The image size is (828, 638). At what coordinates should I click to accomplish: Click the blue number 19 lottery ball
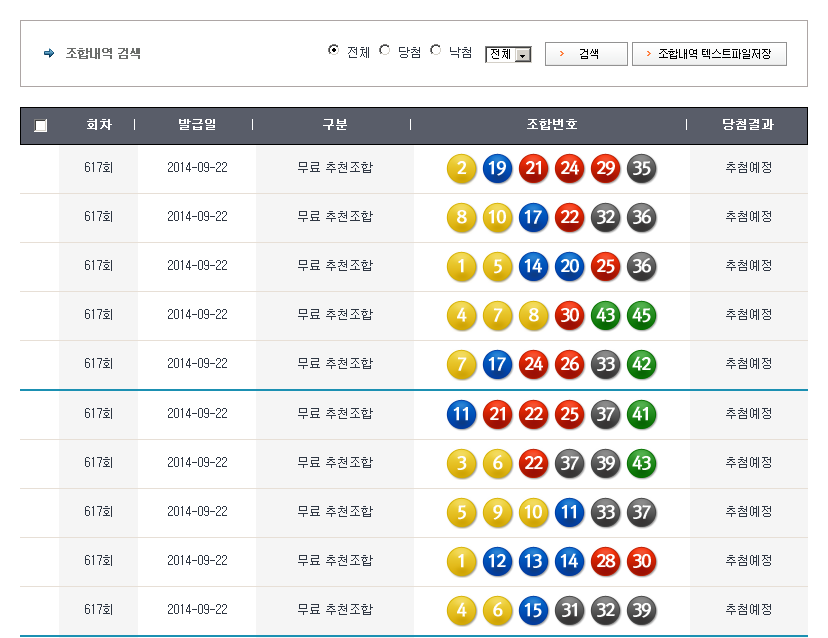click(x=497, y=168)
